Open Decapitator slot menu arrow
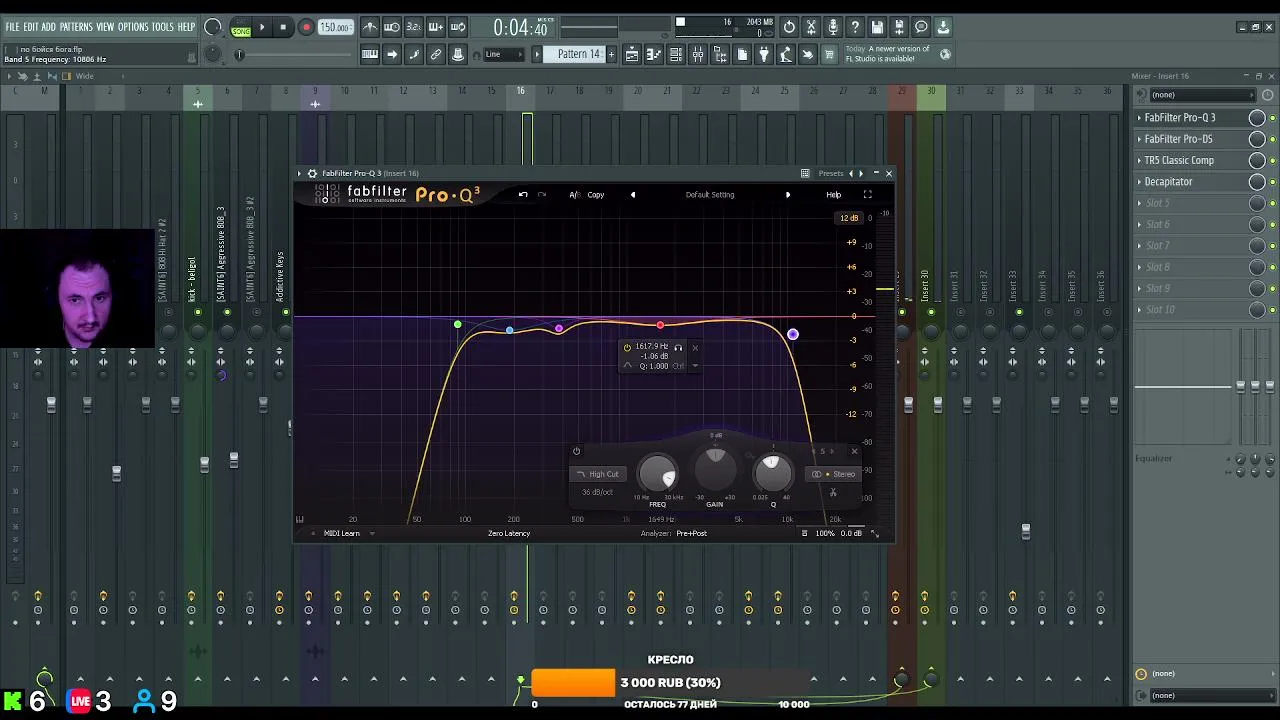The height and width of the screenshot is (720, 1280). point(1139,182)
